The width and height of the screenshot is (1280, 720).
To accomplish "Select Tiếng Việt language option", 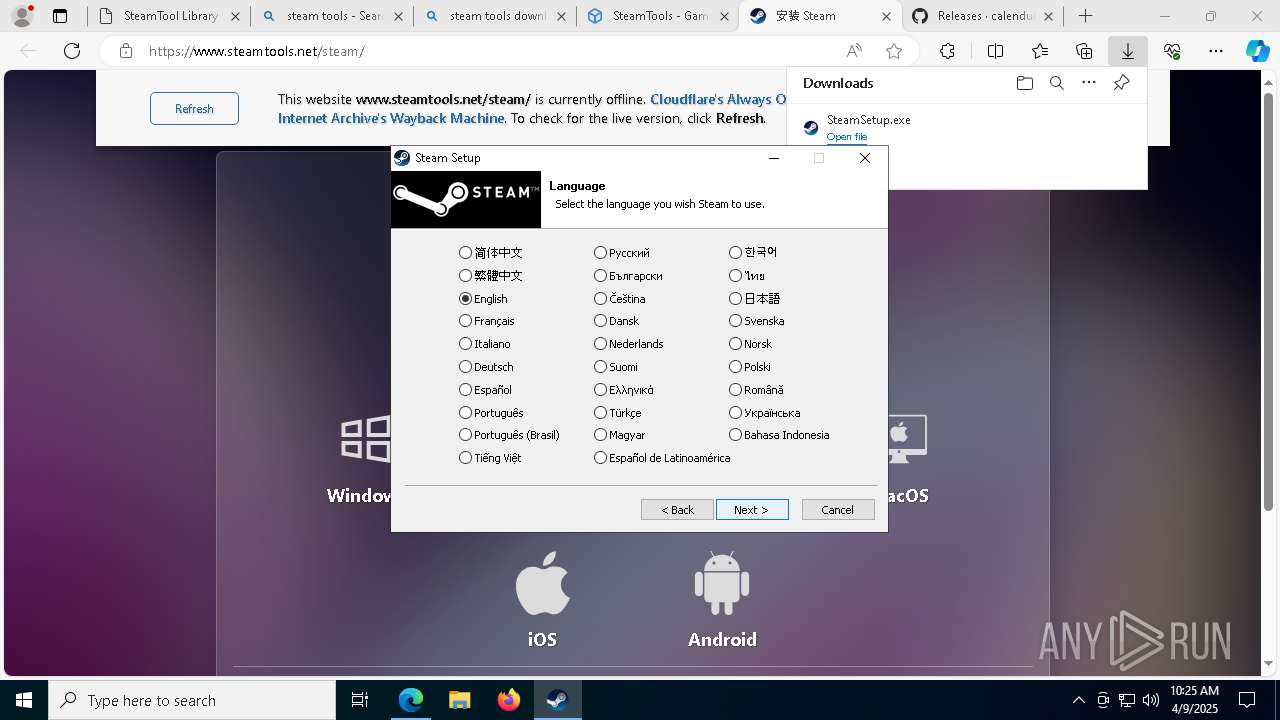I will point(491,458).
